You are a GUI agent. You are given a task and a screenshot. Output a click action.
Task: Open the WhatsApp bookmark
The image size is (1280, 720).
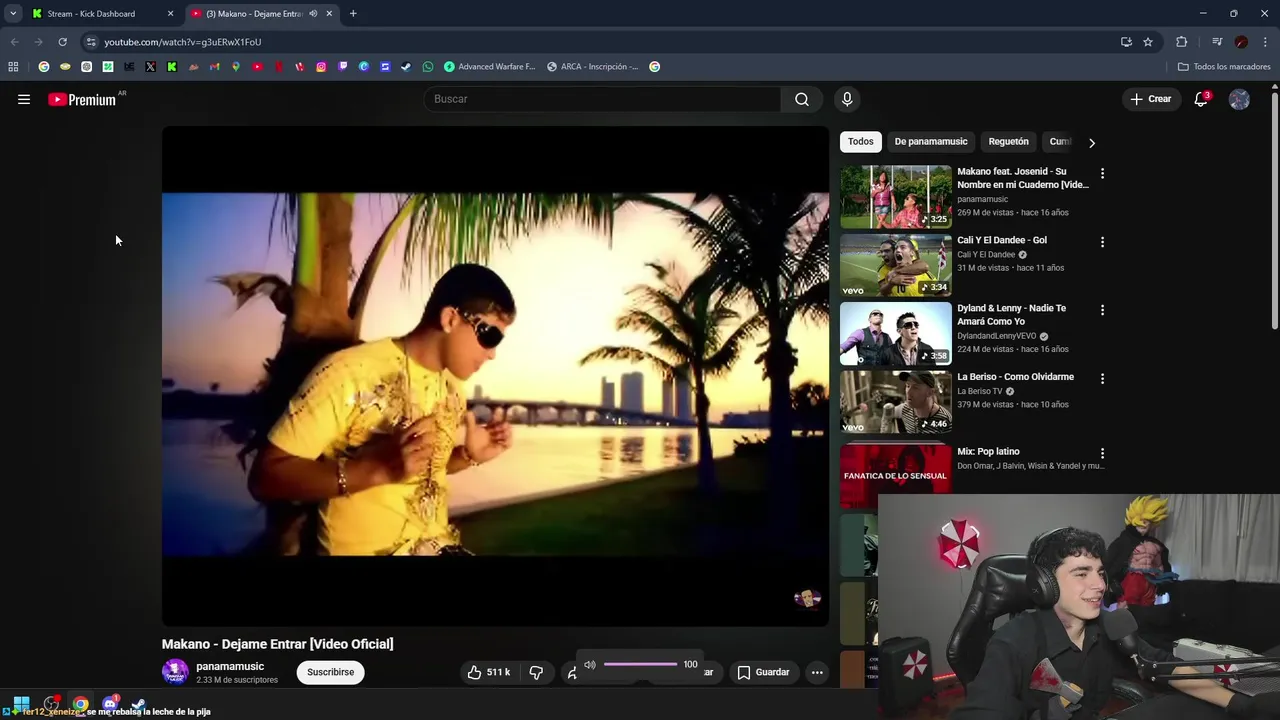point(428,67)
